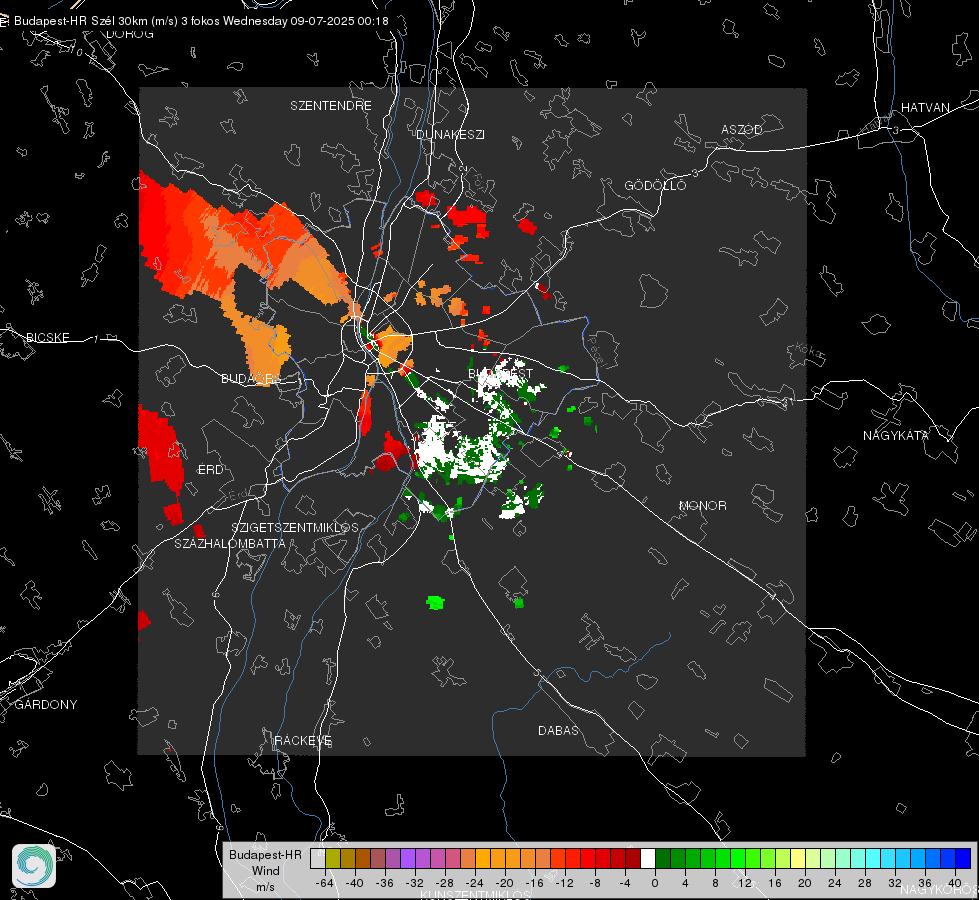The width and height of the screenshot is (979, 900).
Task: Click the Budapest-HR Wind m/s legend title
Action: [265, 870]
